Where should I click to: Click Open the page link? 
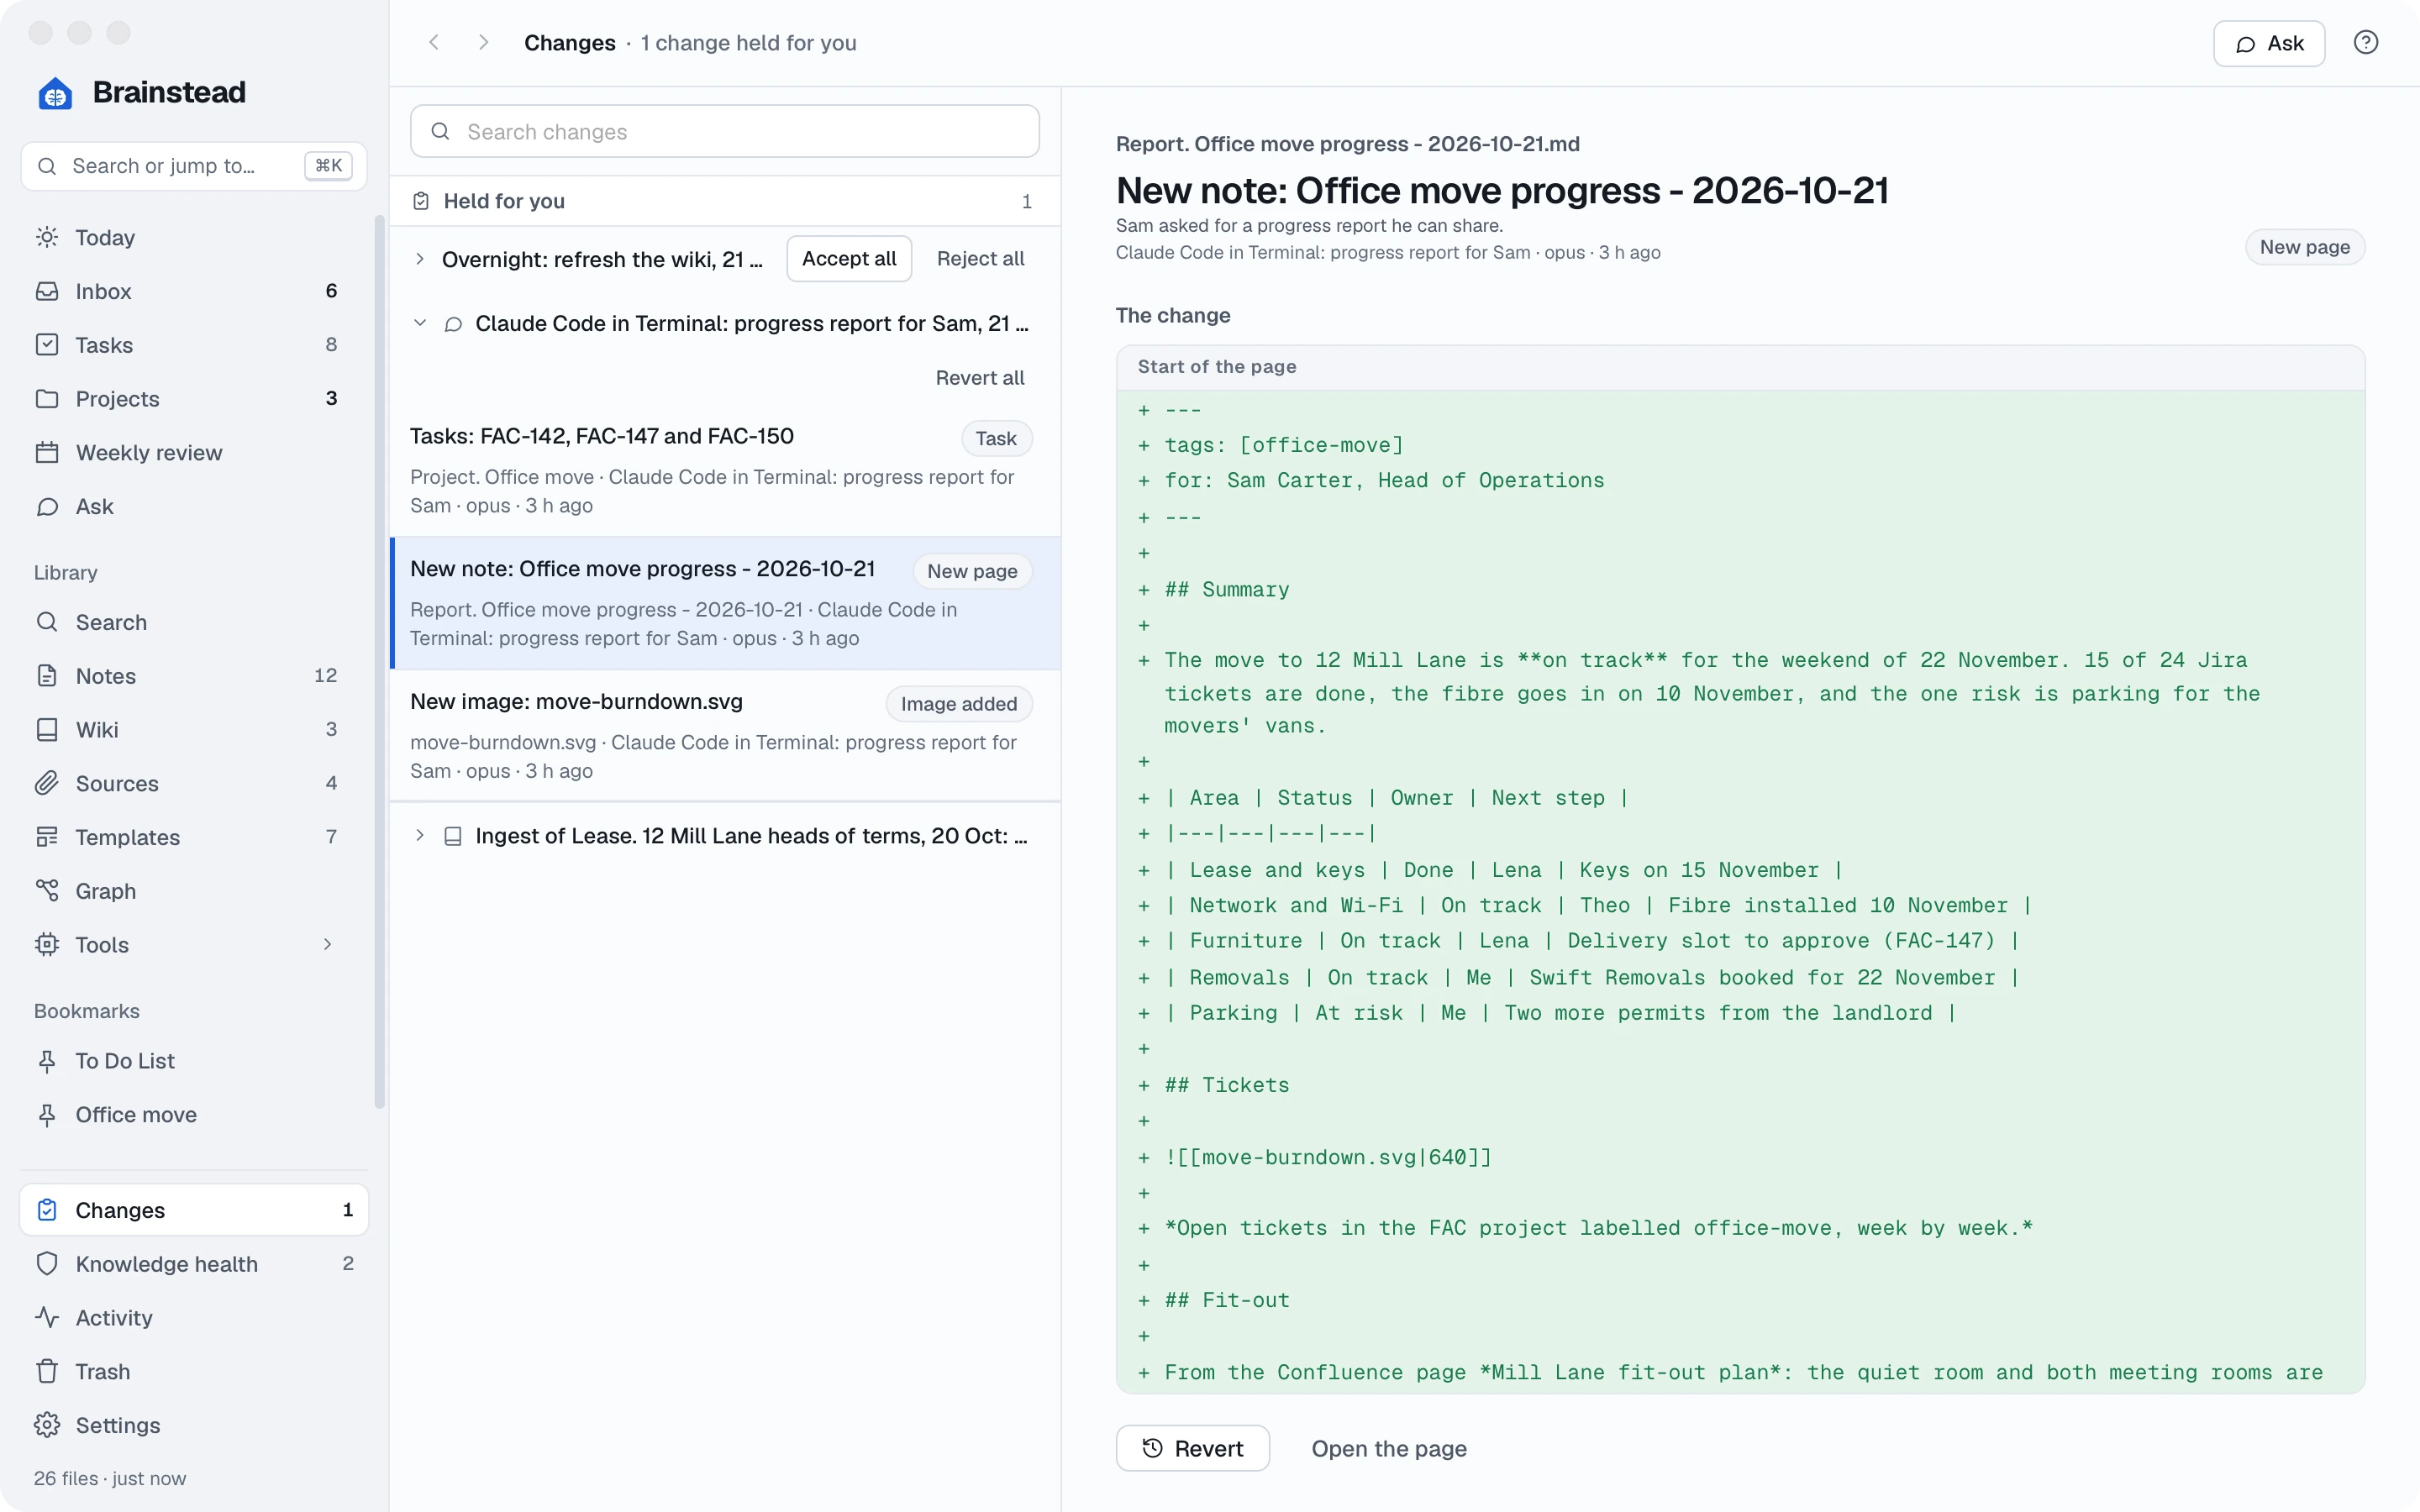pos(1389,1449)
